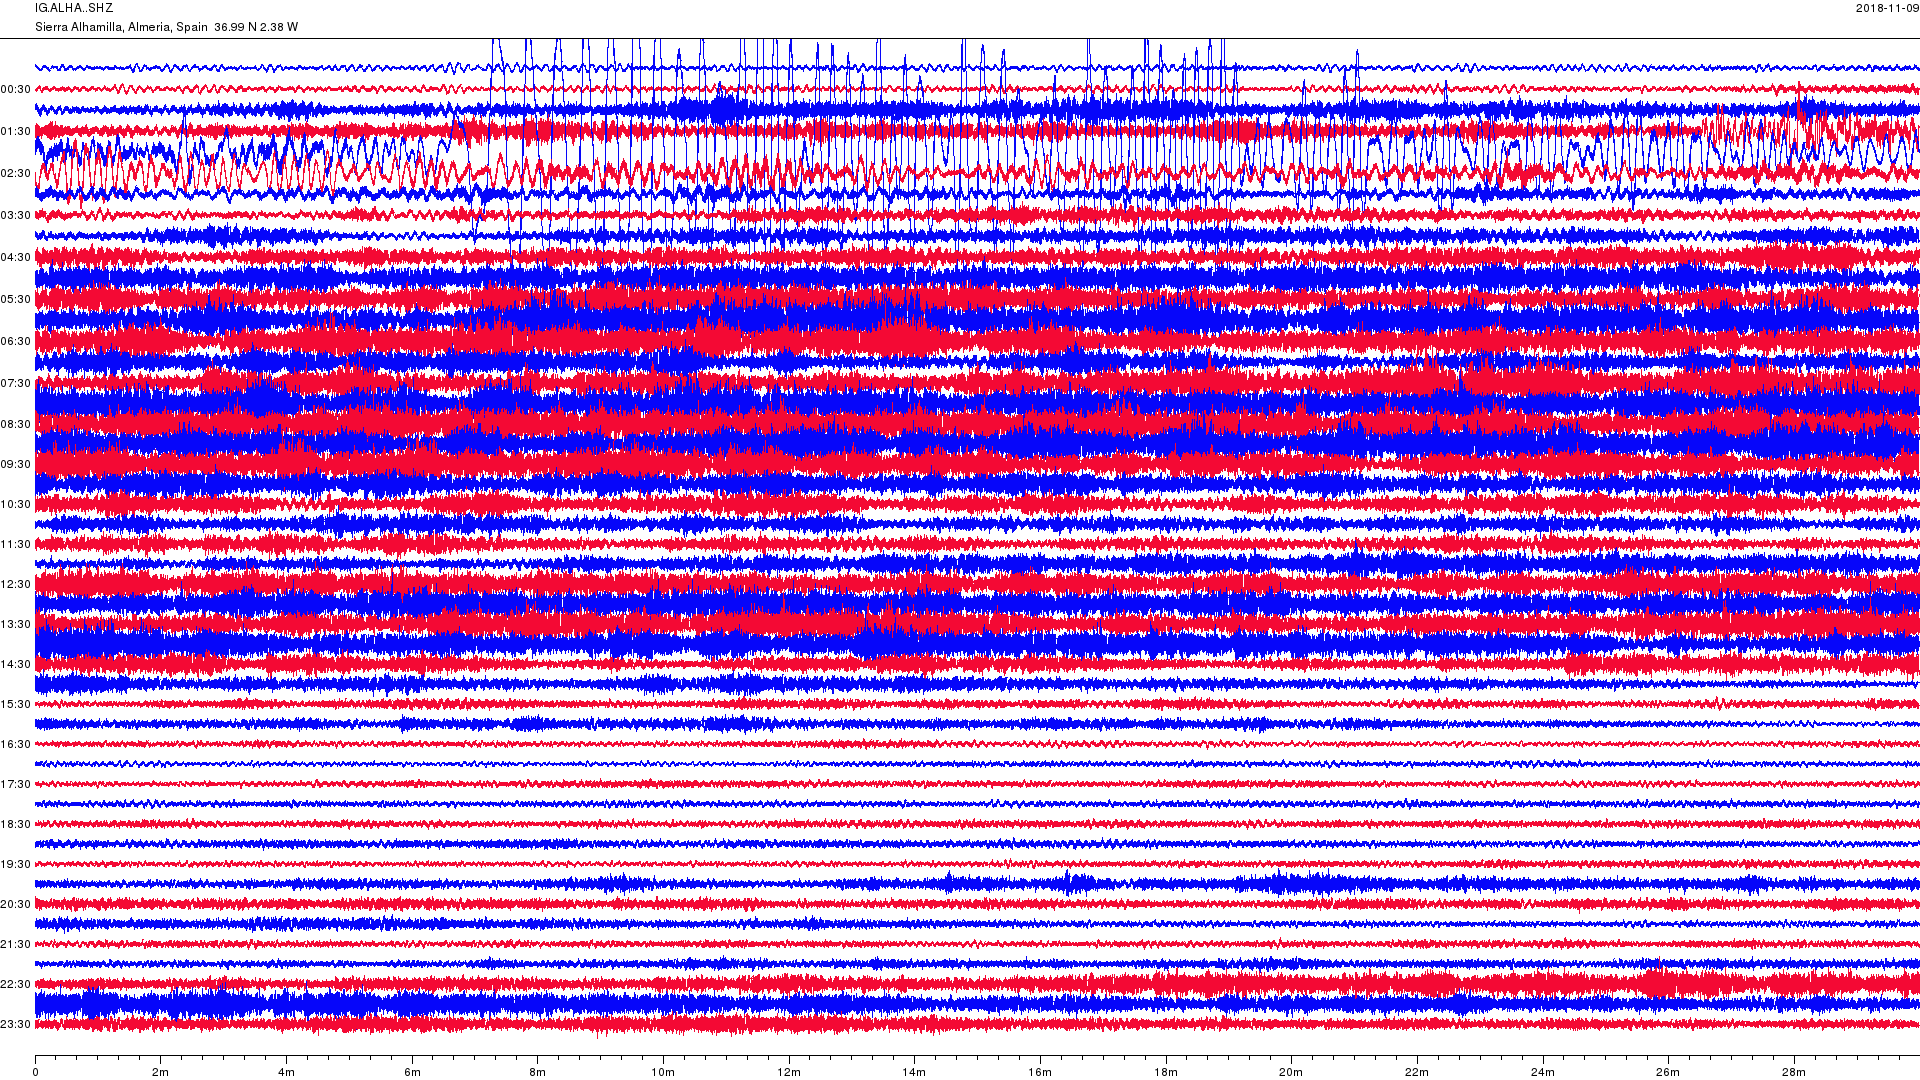Select the 11:30 time label
The height and width of the screenshot is (1080, 1920).
16,545
